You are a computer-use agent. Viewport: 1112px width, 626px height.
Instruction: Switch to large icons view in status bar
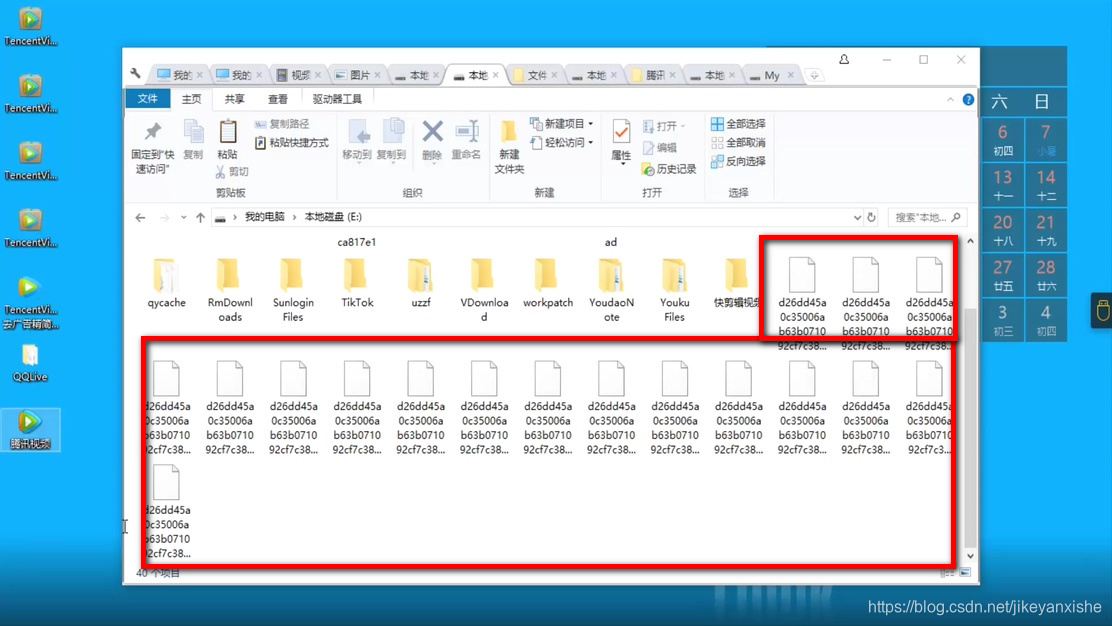(x=965, y=573)
